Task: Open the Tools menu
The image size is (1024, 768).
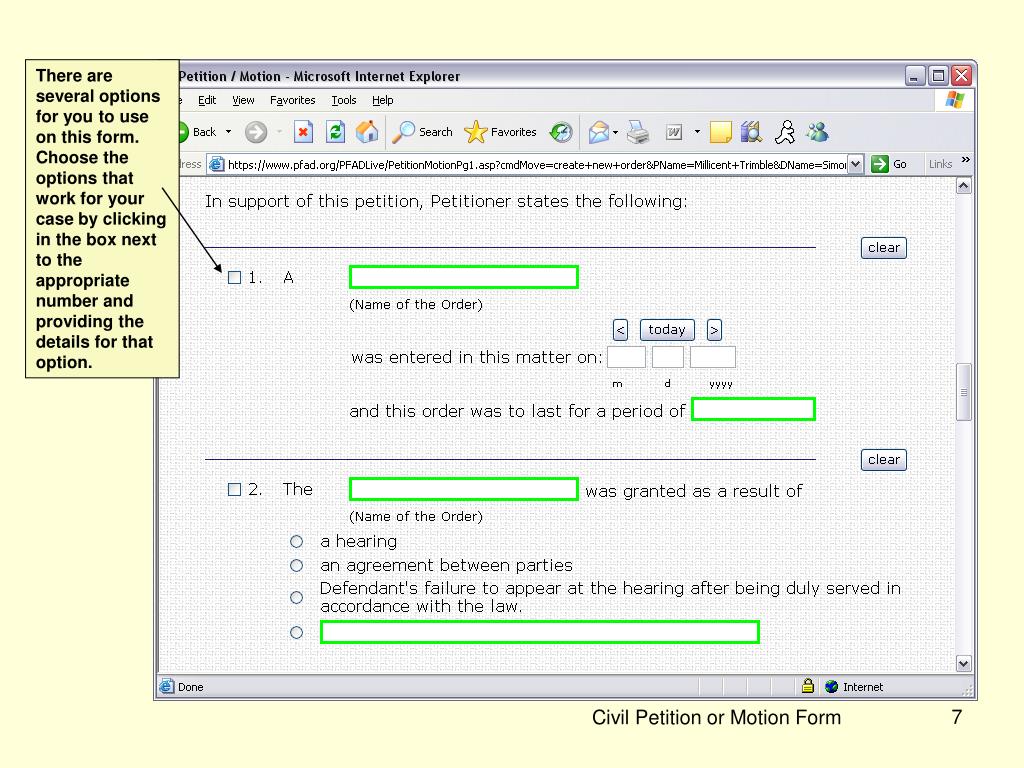Action: point(344,100)
